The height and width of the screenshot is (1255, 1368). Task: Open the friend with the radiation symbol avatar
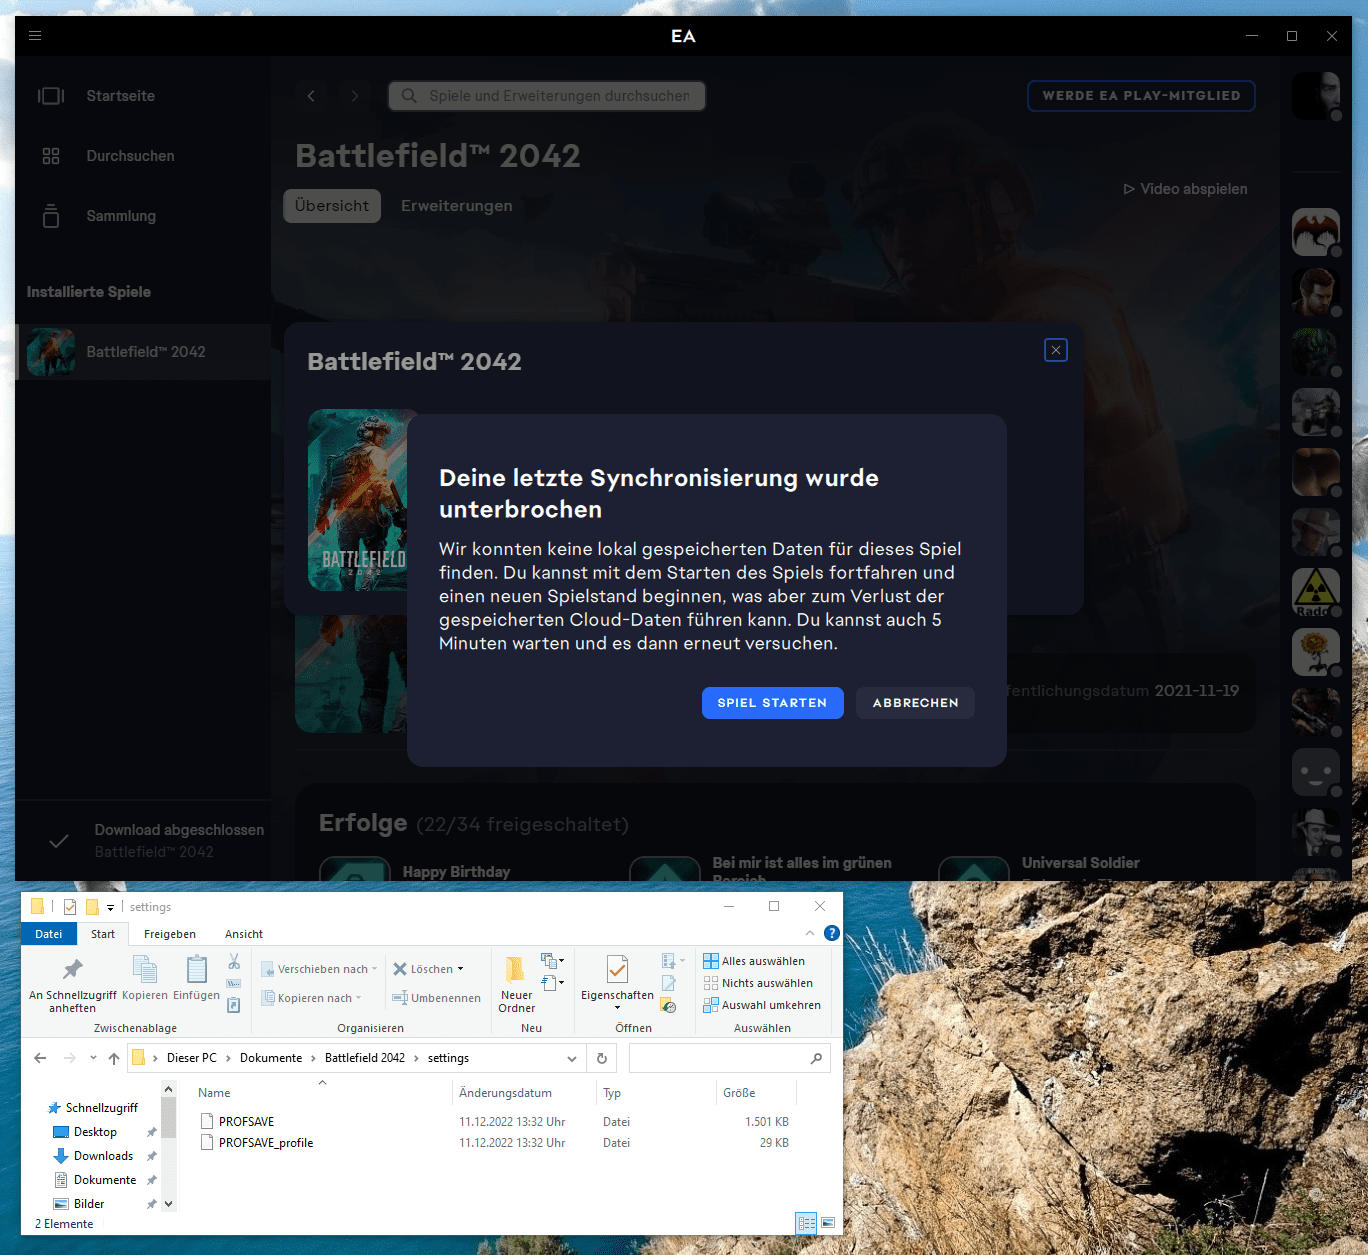coord(1315,592)
